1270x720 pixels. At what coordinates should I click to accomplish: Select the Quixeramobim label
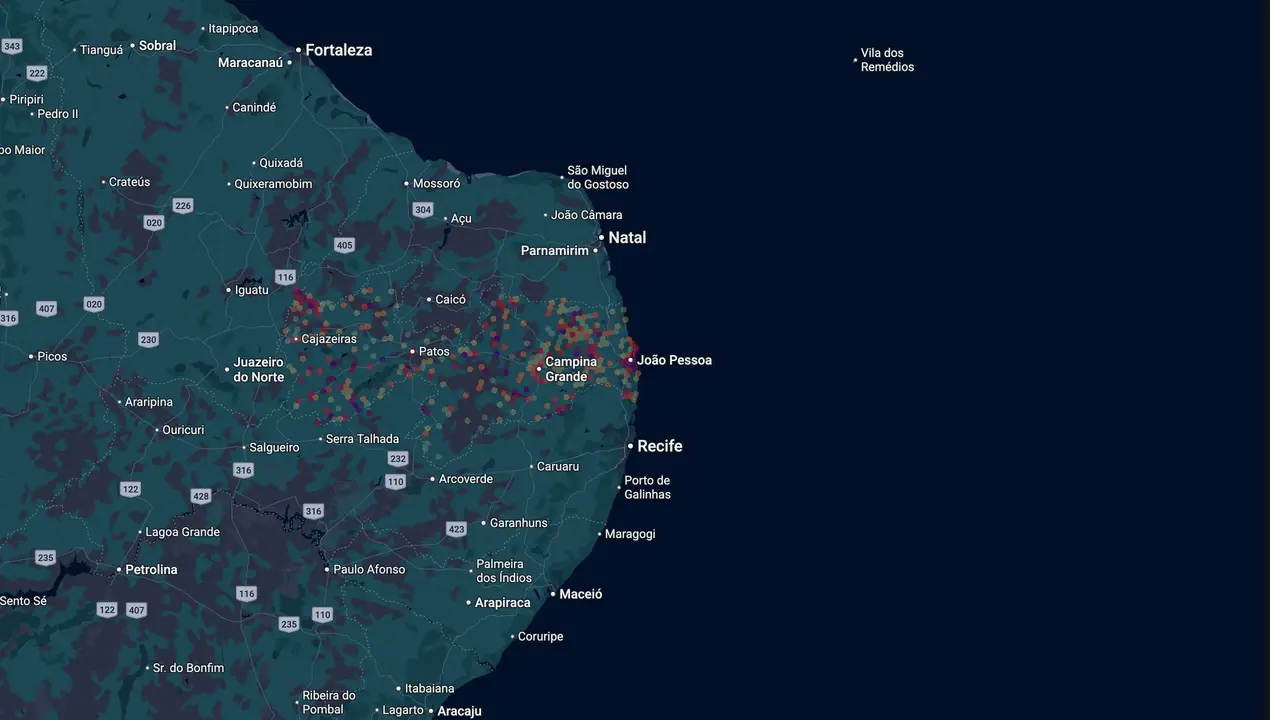point(273,184)
